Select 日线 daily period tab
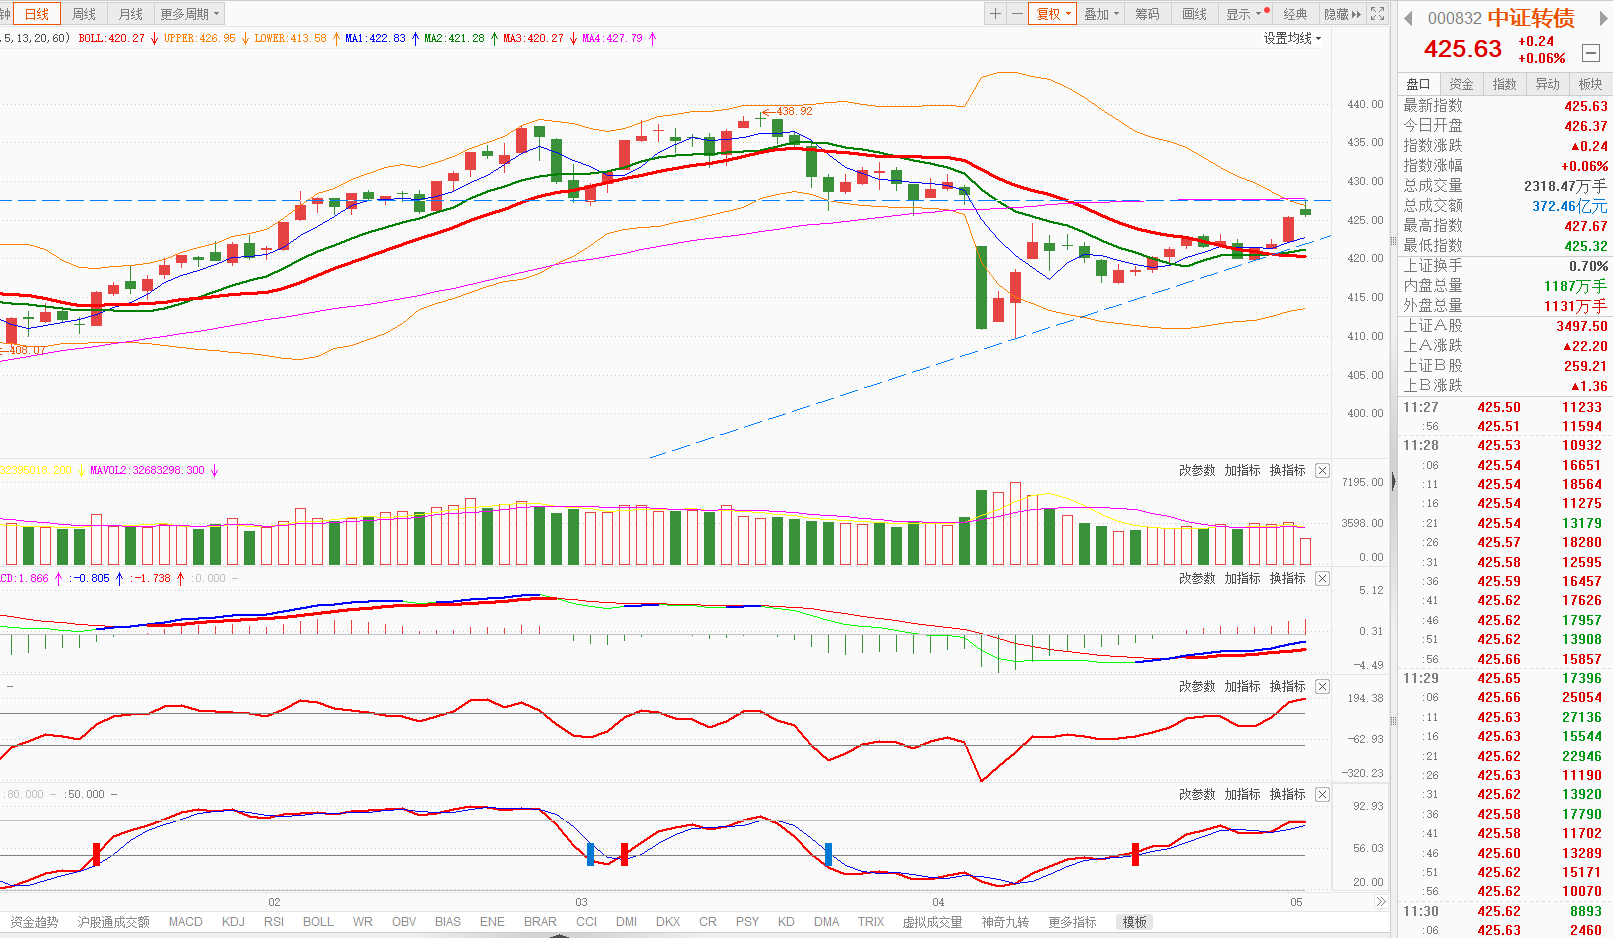The width and height of the screenshot is (1613, 938). point(37,14)
